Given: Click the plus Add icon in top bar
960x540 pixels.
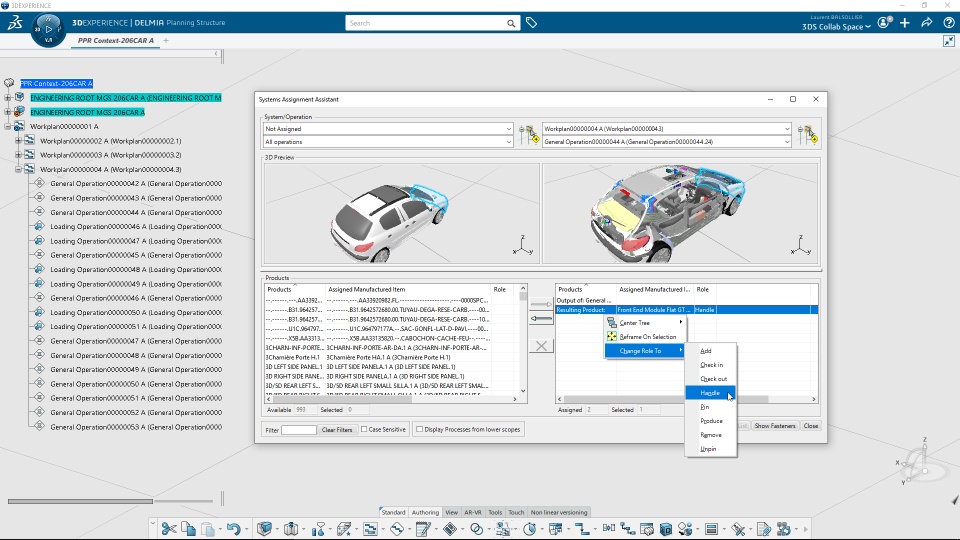Looking at the screenshot, I should coord(906,22).
